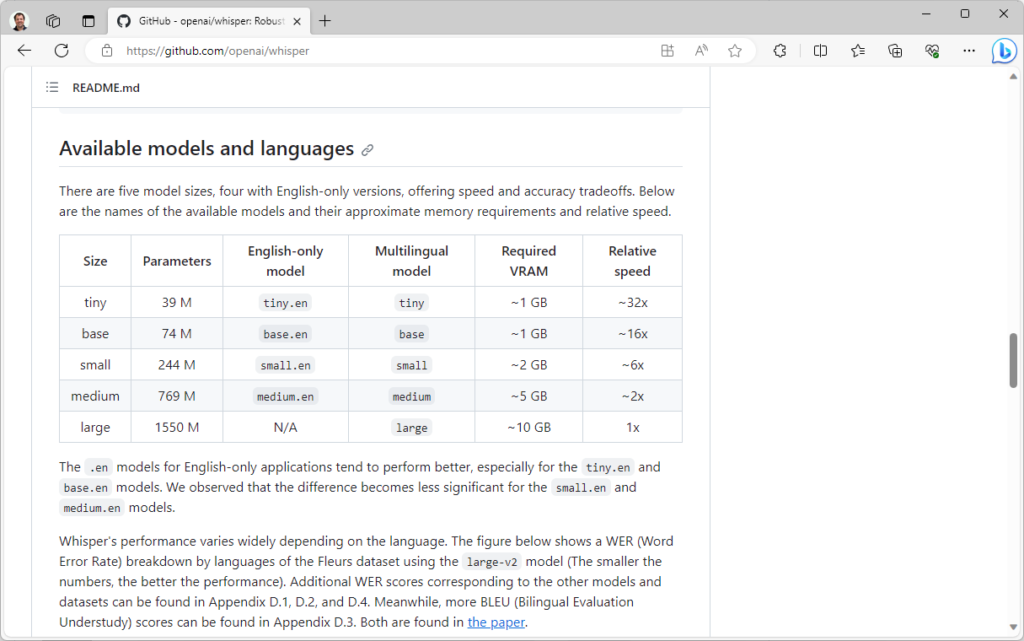Start Read Aloud from address bar
Image resolution: width=1024 pixels, height=641 pixels.
tap(701, 51)
